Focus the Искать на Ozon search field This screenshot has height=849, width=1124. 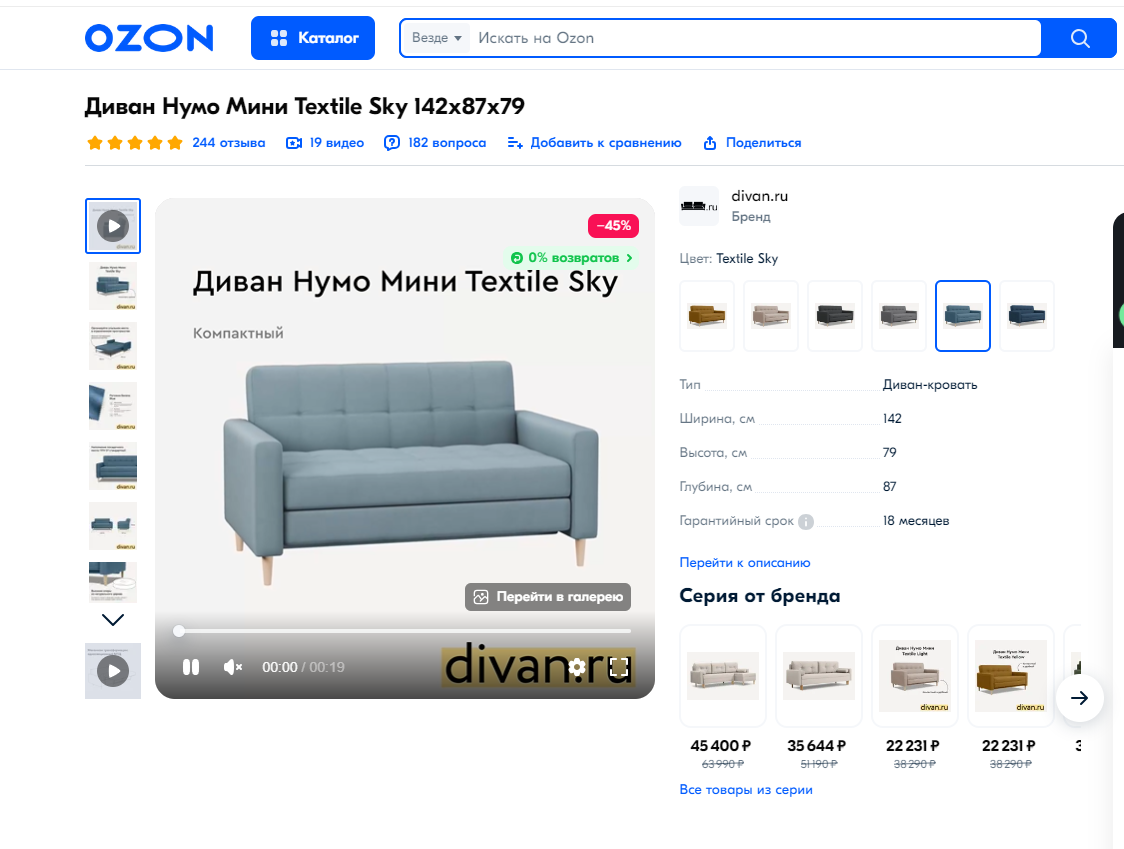coord(756,38)
